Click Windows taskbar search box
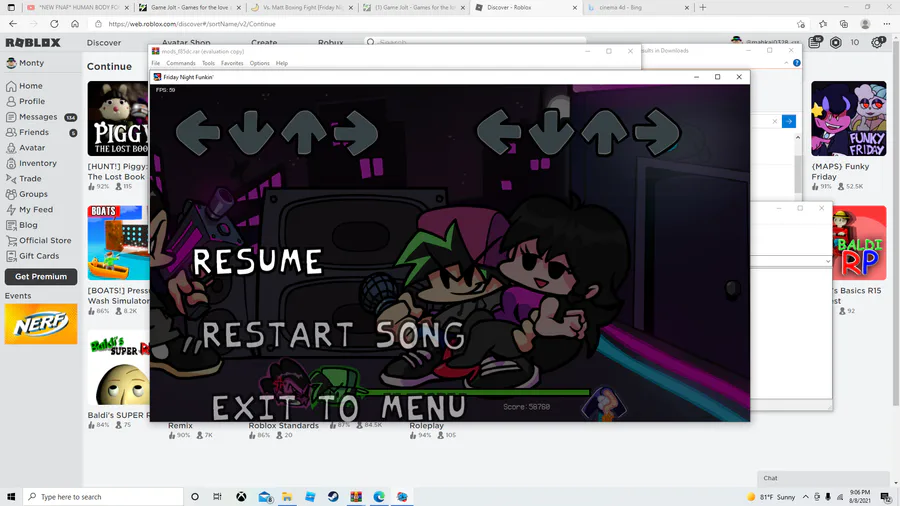Viewport: 900px width, 506px height. click(x=103, y=497)
